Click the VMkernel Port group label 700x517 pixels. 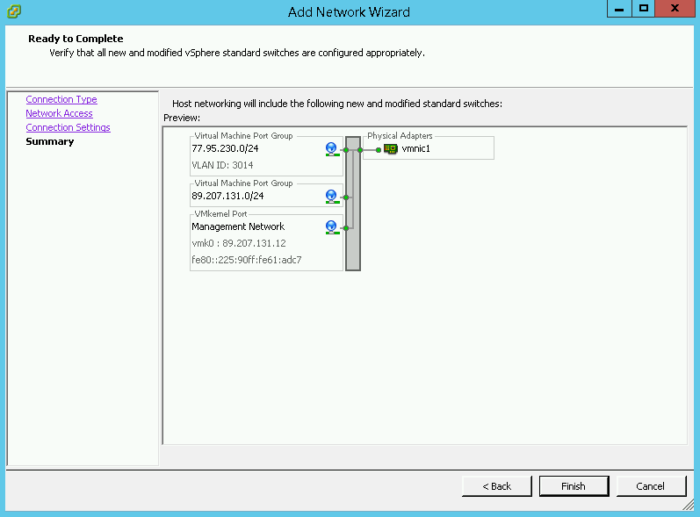221,214
